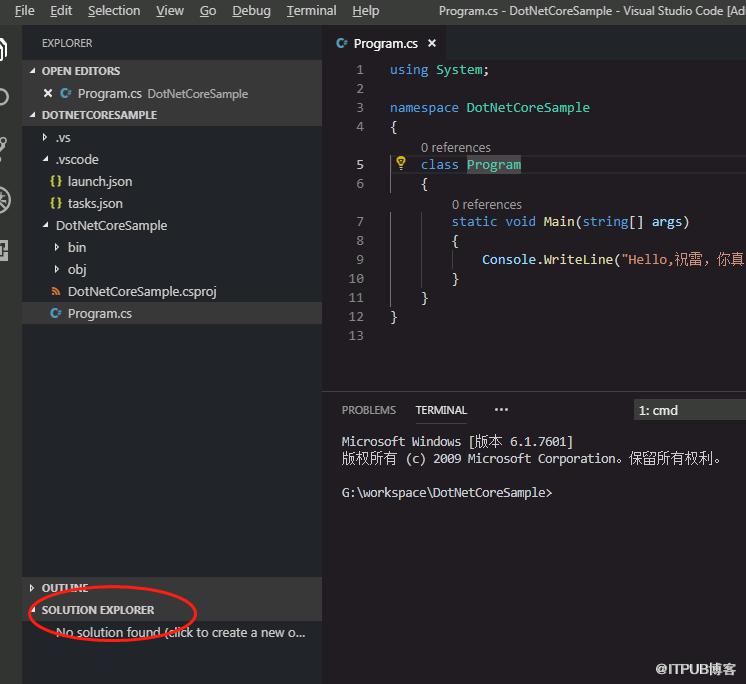Select Program.cs in the file tree

click(172, 313)
